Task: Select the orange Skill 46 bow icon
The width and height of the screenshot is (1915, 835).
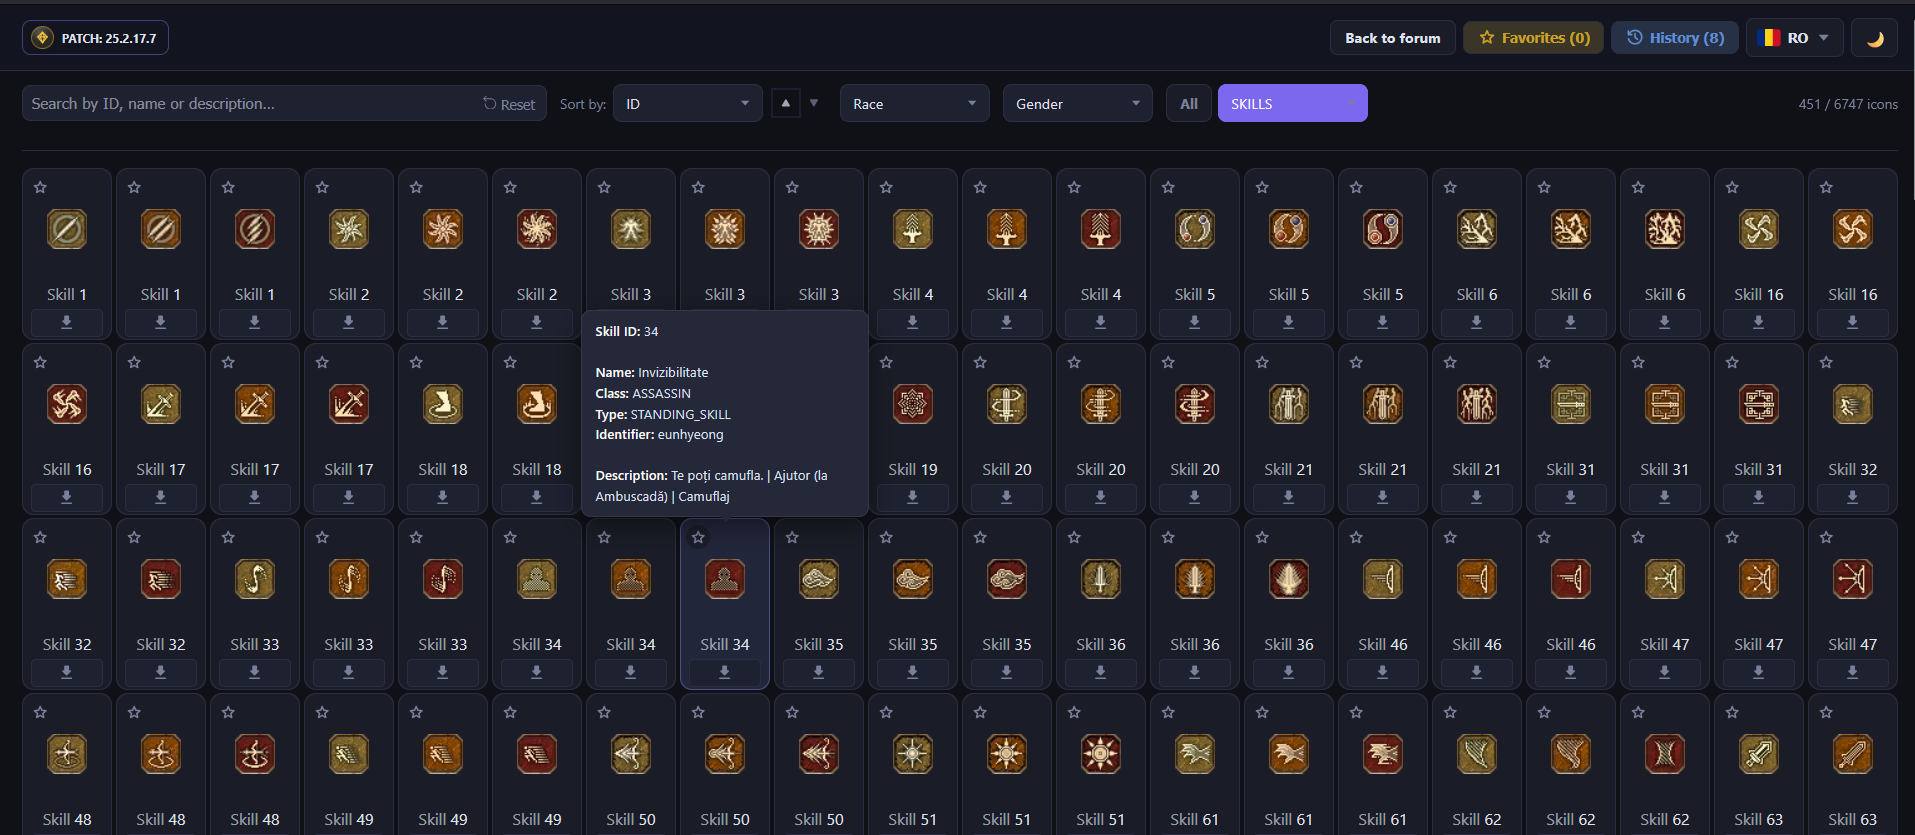Action: click(x=1477, y=579)
